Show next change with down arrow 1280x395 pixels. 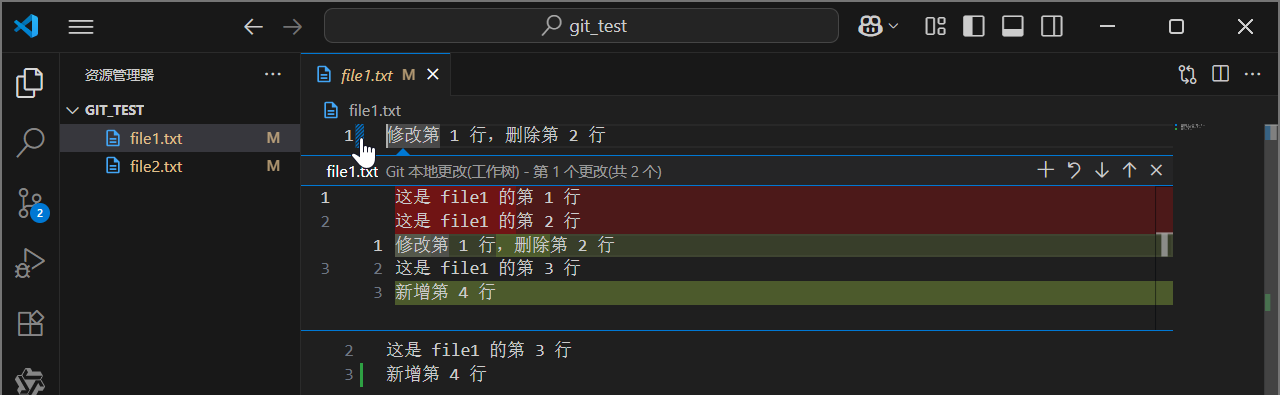[x=1102, y=170]
